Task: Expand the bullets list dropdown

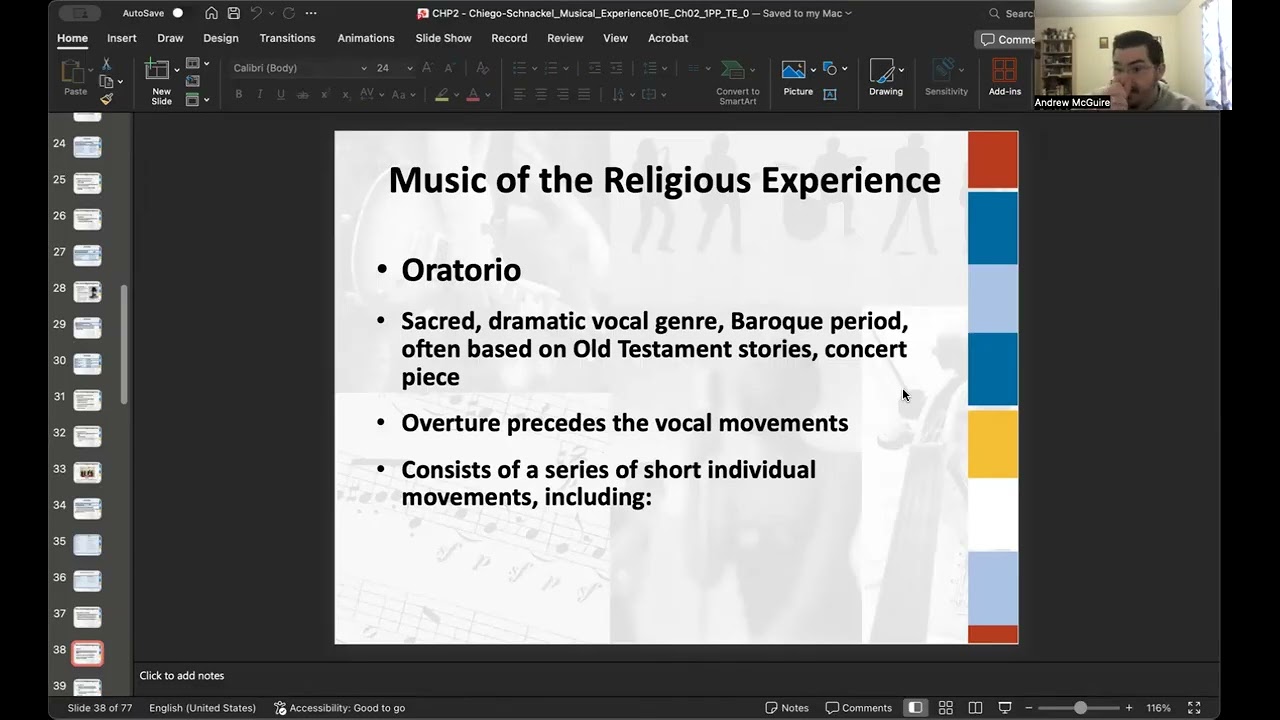Action: 535,68
